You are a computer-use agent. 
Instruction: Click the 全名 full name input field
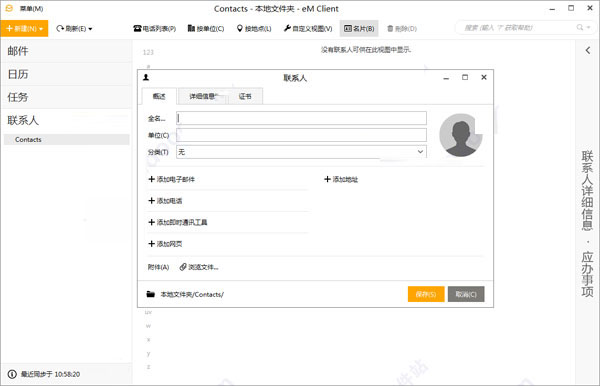coord(302,118)
